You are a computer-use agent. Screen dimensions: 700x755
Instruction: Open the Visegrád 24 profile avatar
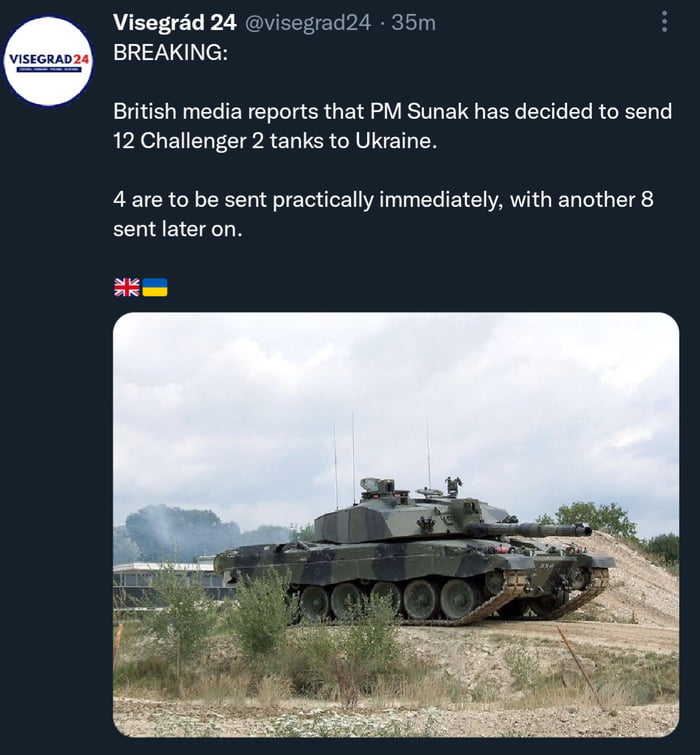[x=49, y=61]
